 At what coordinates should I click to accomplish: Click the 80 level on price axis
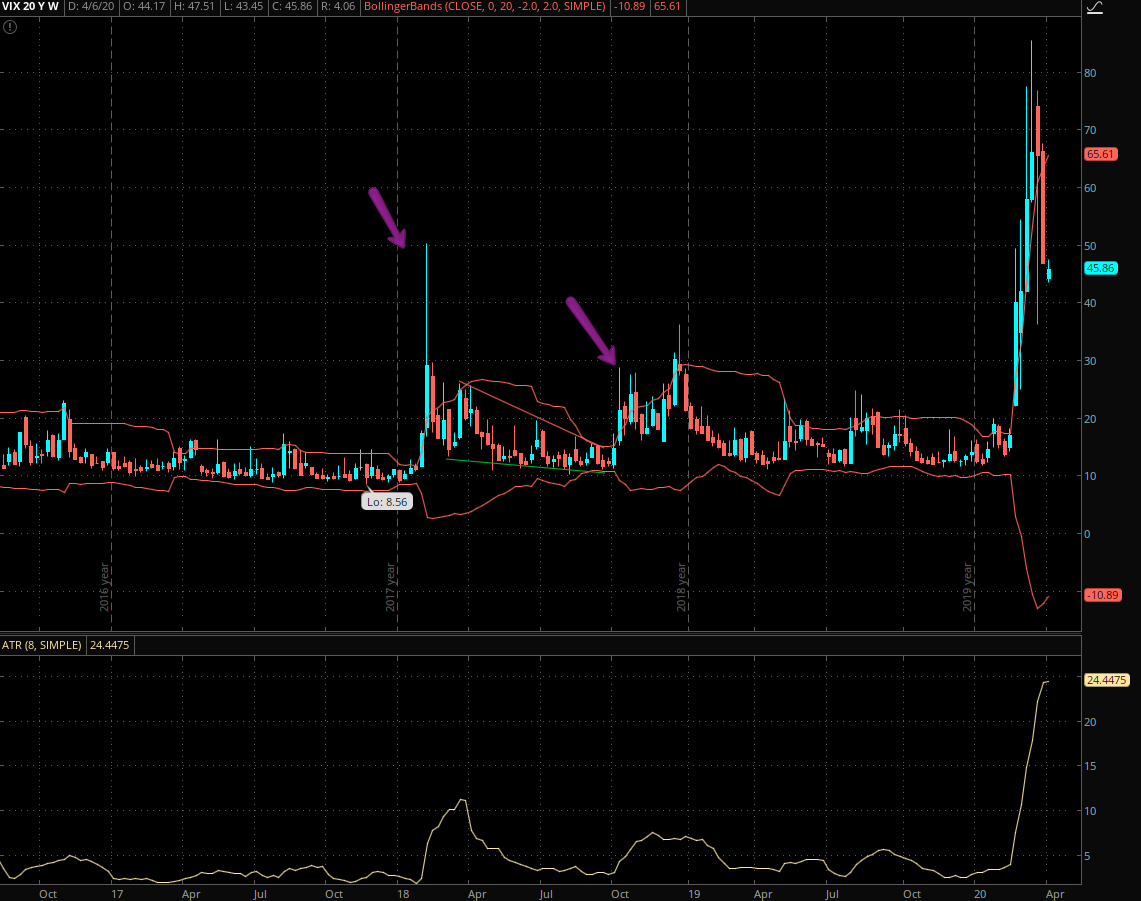(x=1096, y=73)
